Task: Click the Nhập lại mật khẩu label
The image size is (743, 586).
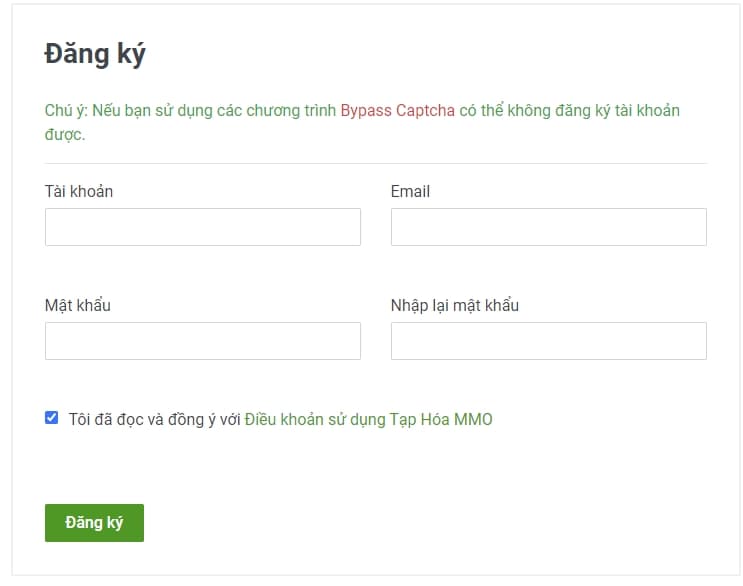Action: click(x=454, y=305)
